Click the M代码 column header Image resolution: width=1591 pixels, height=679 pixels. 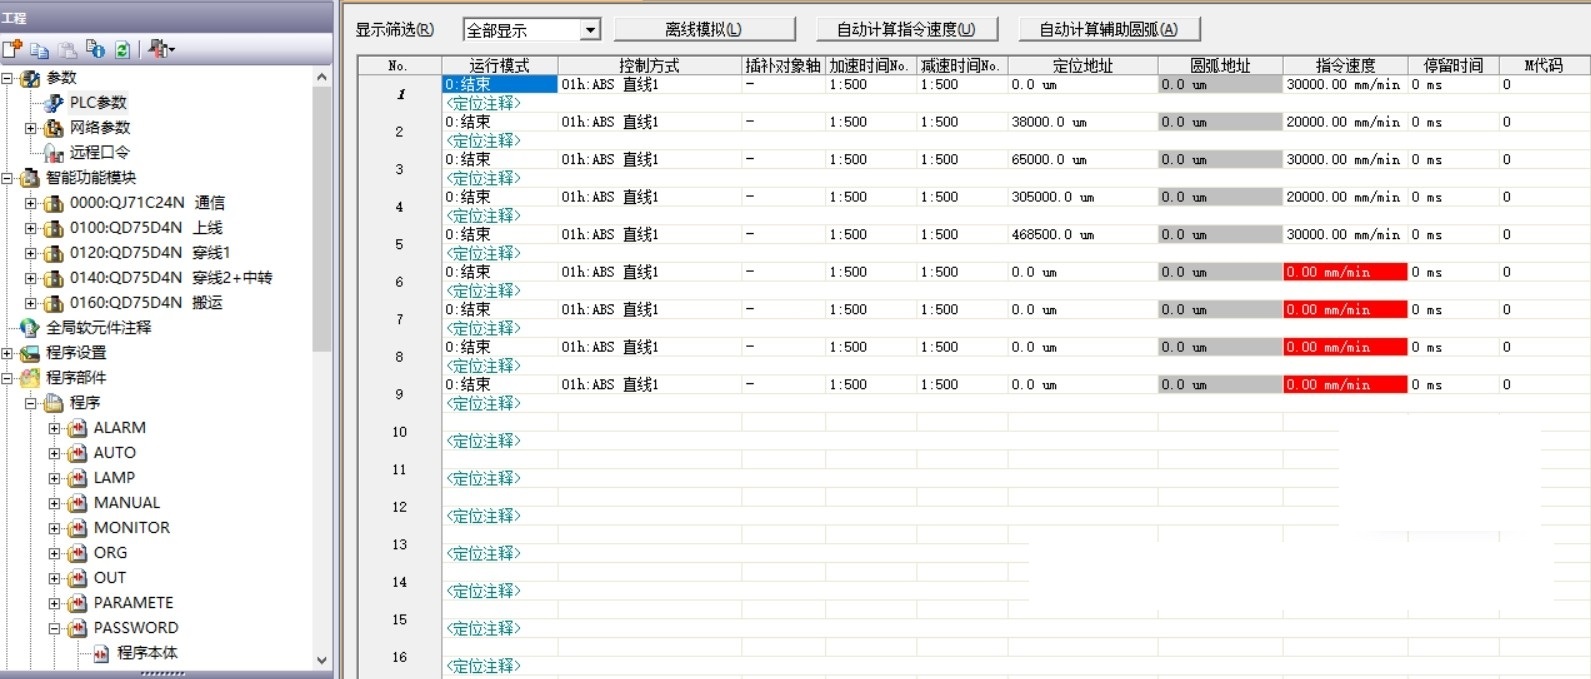1544,65
